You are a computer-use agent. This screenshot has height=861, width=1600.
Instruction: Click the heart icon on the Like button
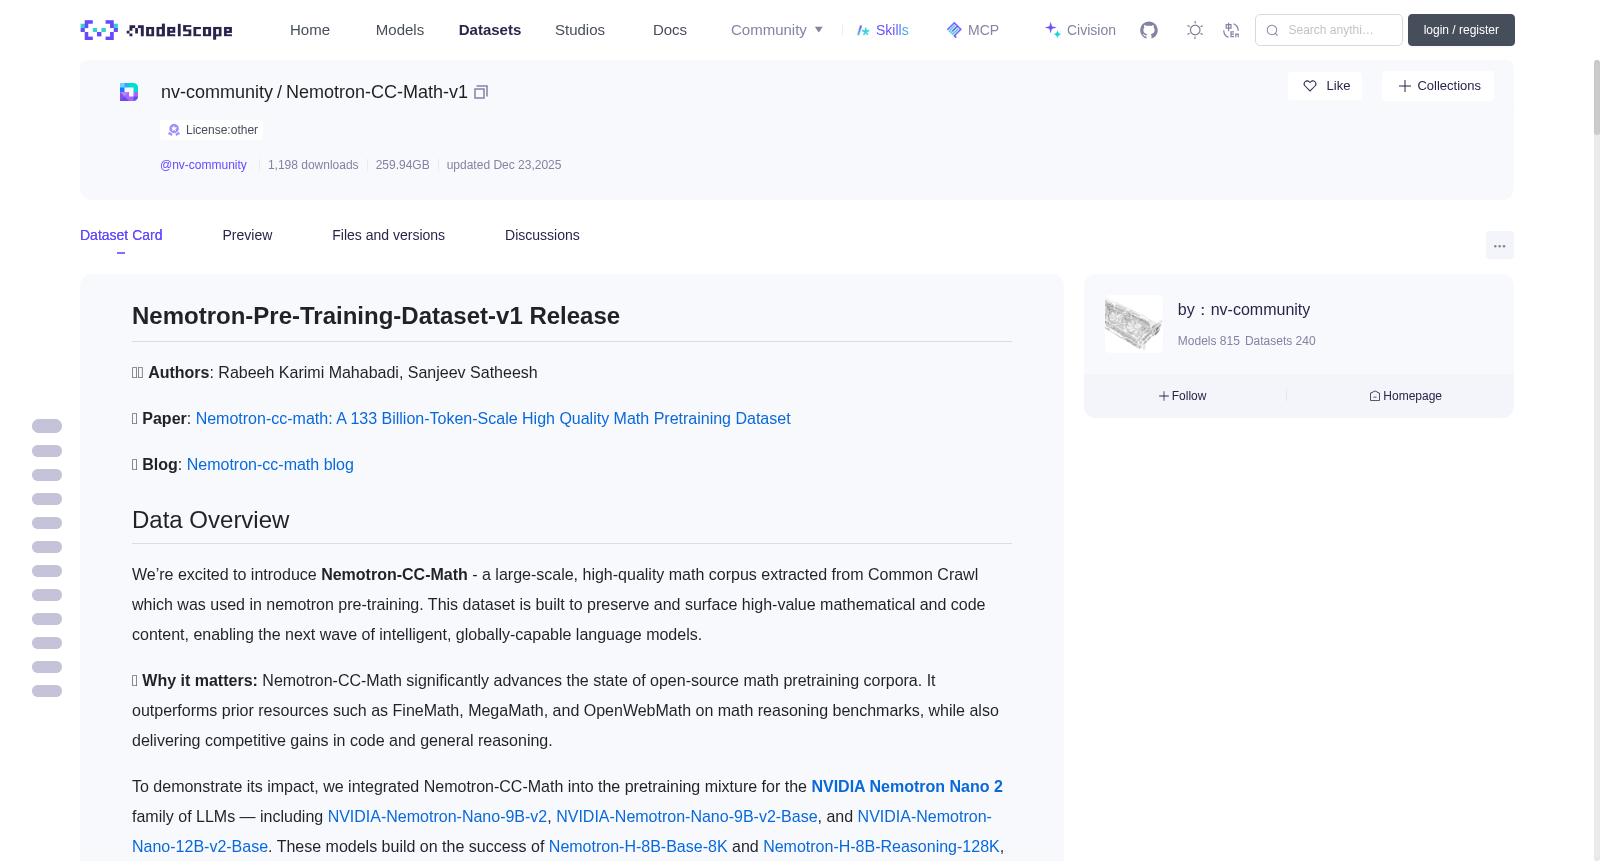pyautogui.click(x=1310, y=86)
